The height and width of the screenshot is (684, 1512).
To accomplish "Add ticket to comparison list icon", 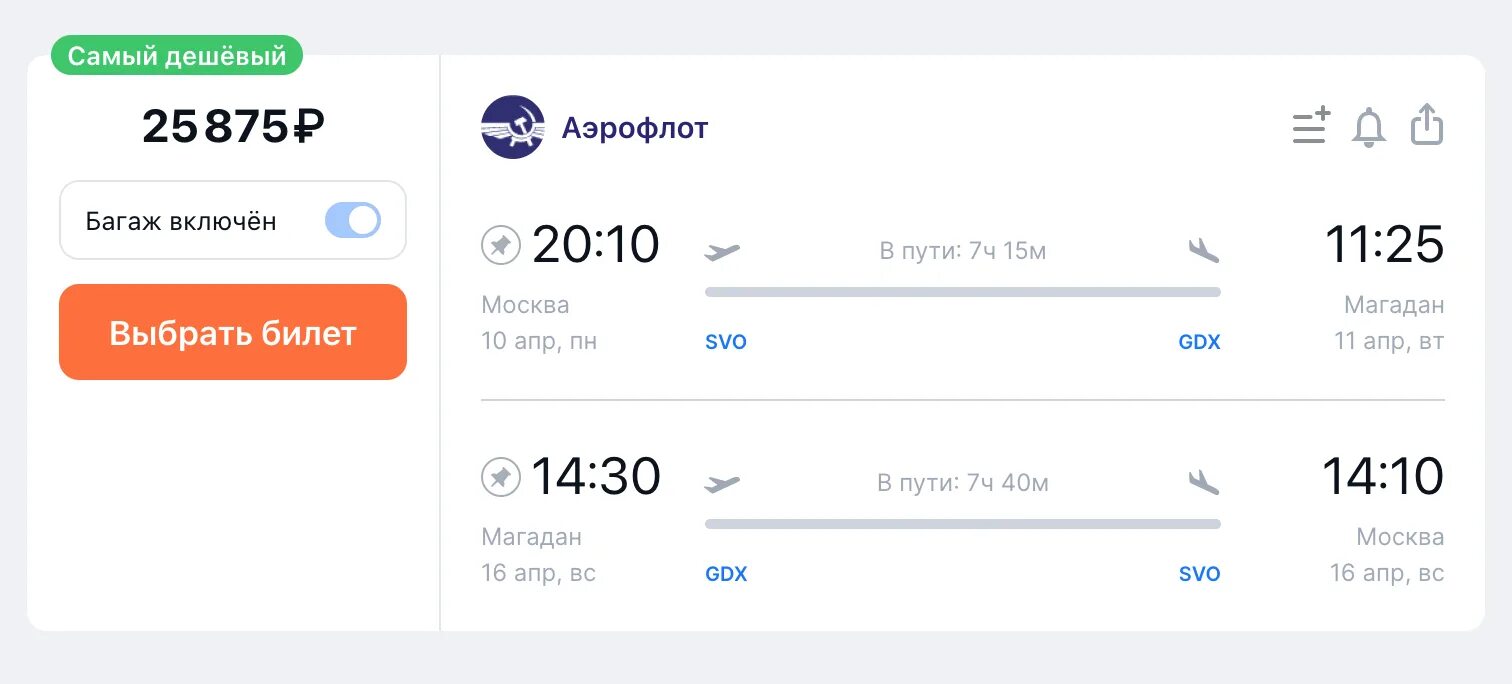I will pyautogui.click(x=1311, y=126).
